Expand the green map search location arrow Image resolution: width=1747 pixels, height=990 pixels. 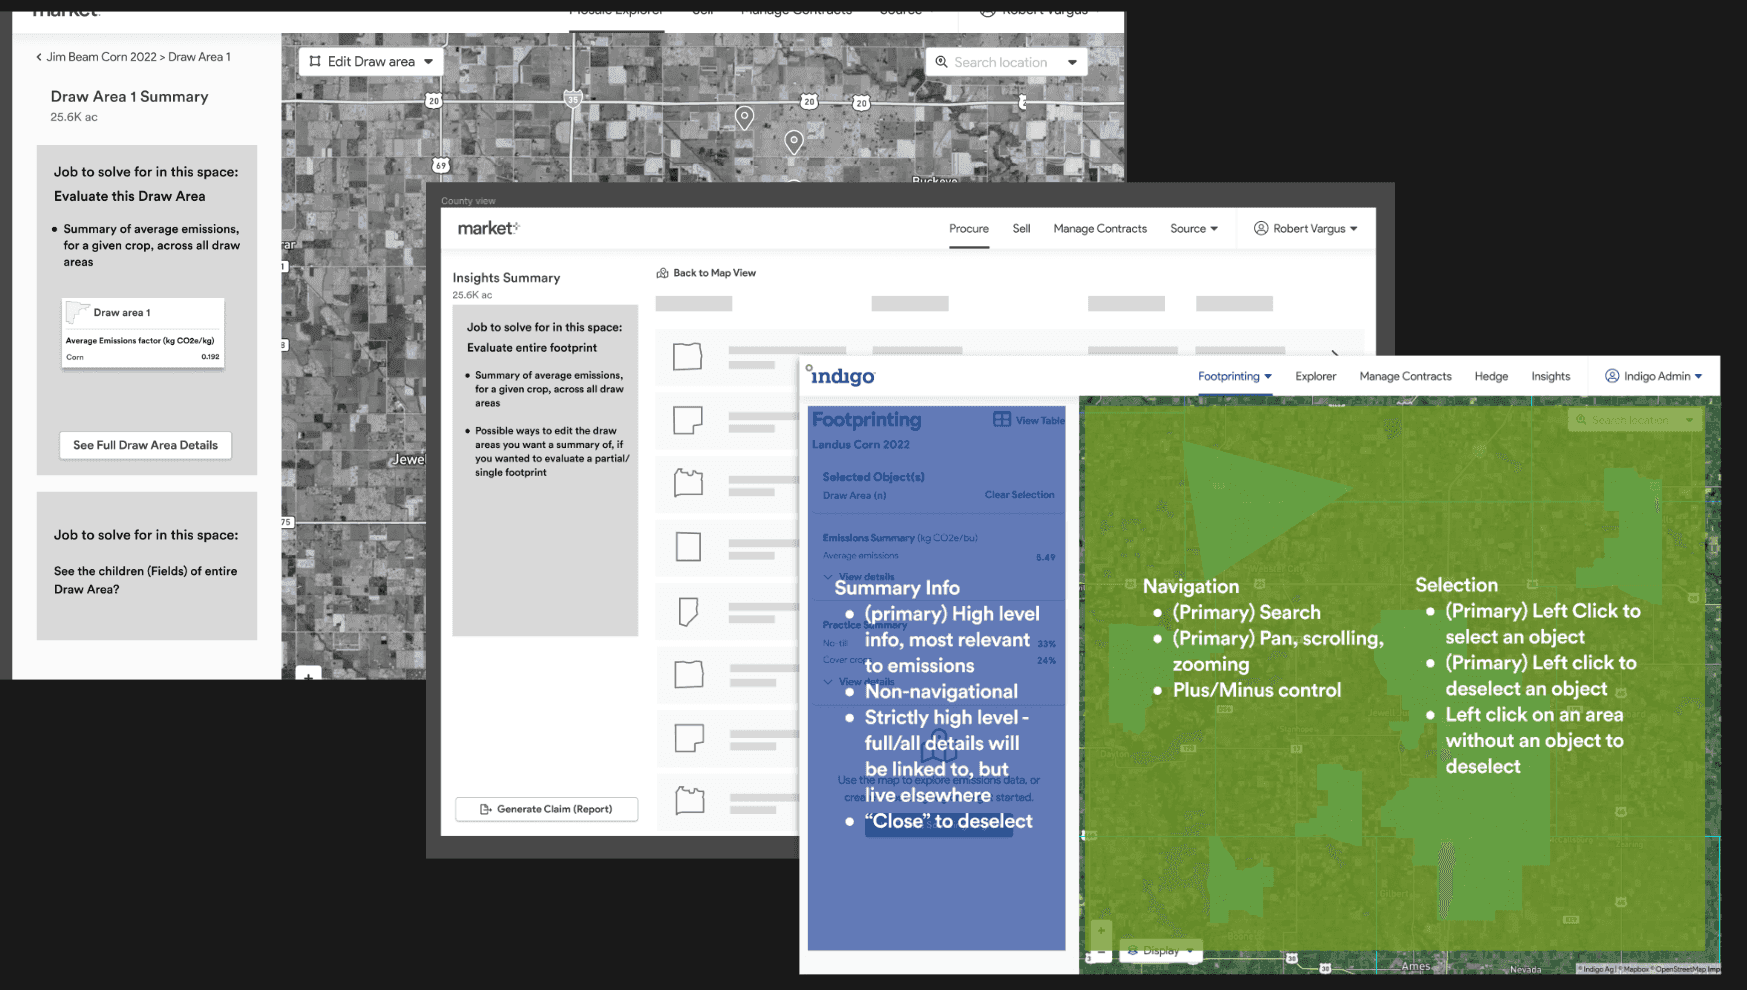click(1689, 420)
